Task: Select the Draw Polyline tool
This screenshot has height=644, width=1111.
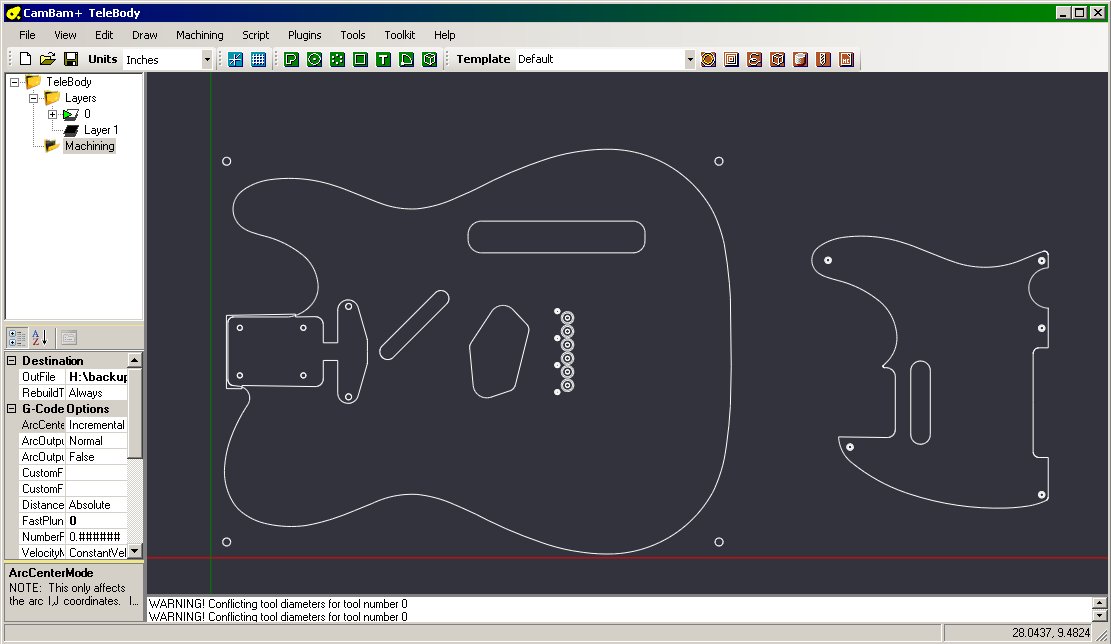Action: click(x=290, y=59)
